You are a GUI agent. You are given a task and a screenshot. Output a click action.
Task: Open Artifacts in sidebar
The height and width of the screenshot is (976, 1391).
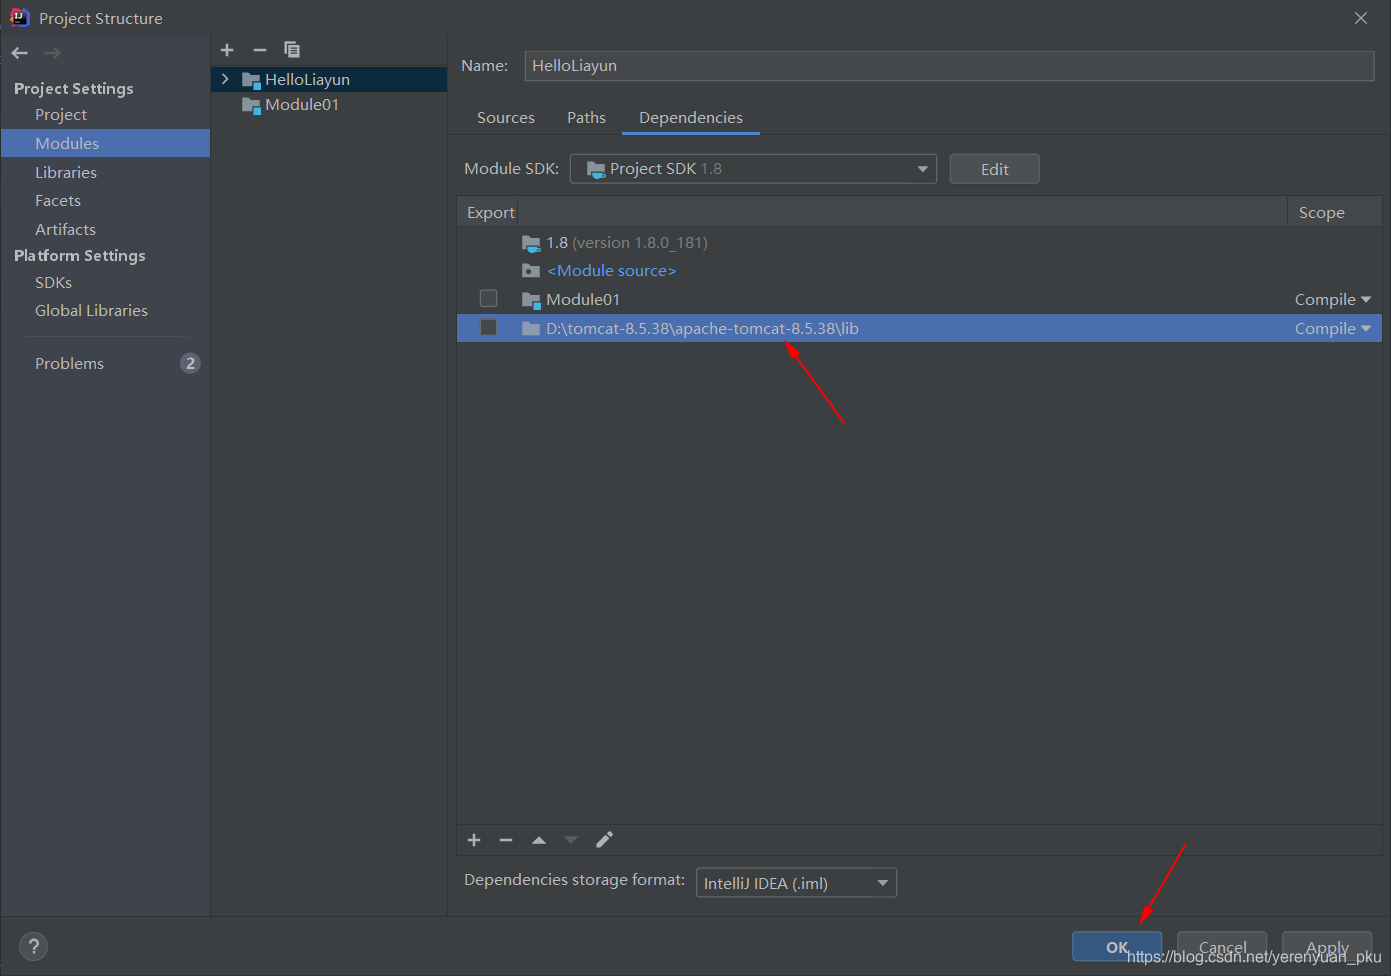click(65, 230)
